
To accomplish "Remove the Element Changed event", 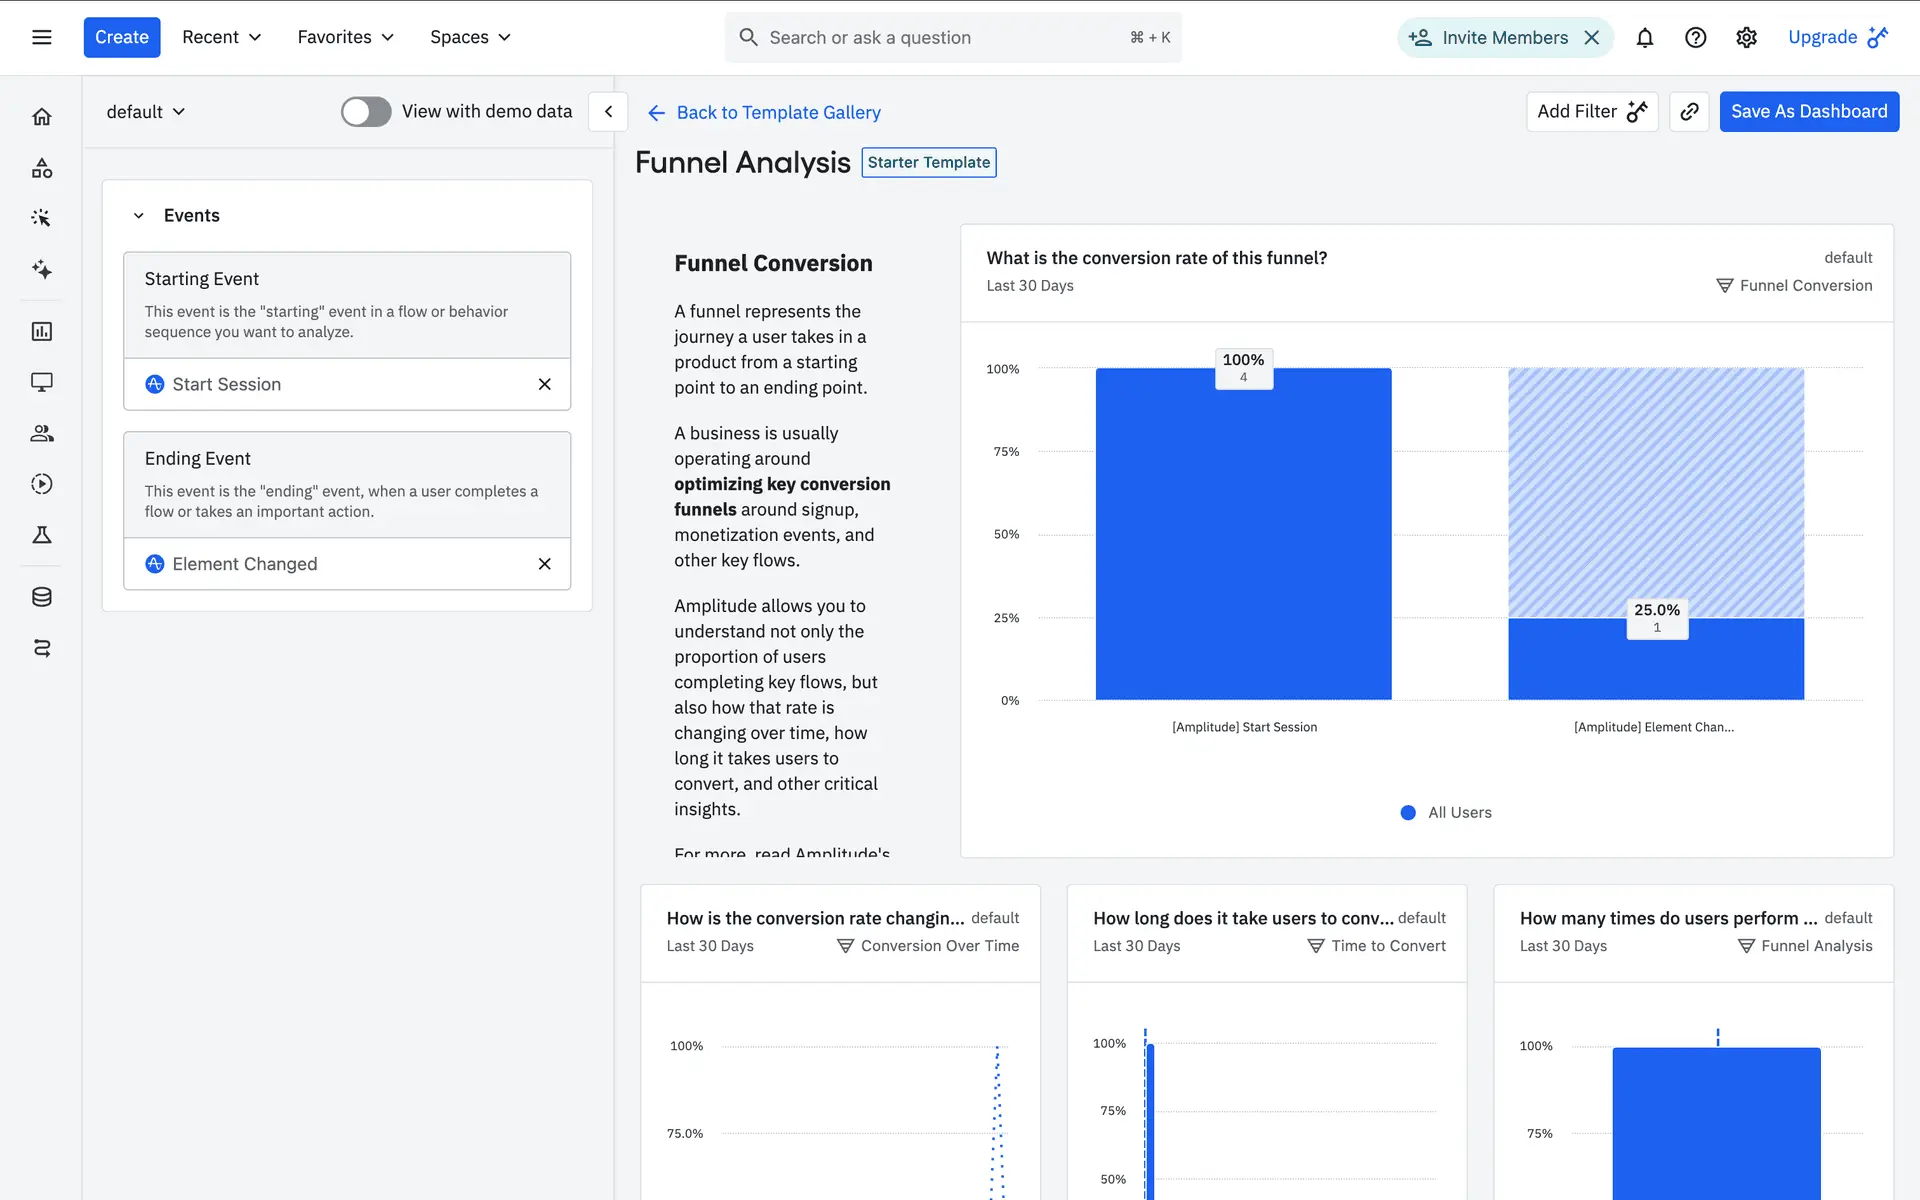I will tap(544, 564).
